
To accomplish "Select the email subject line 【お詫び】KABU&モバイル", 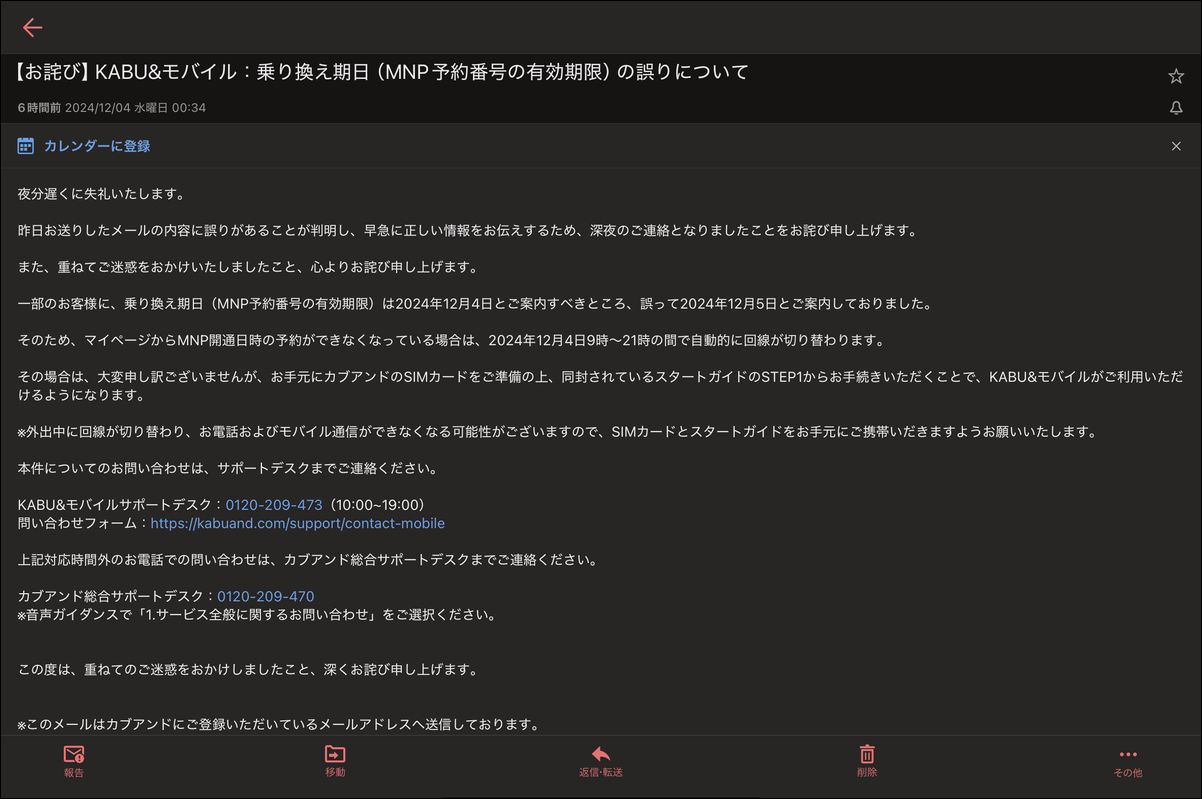I will [x=381, y=72].
